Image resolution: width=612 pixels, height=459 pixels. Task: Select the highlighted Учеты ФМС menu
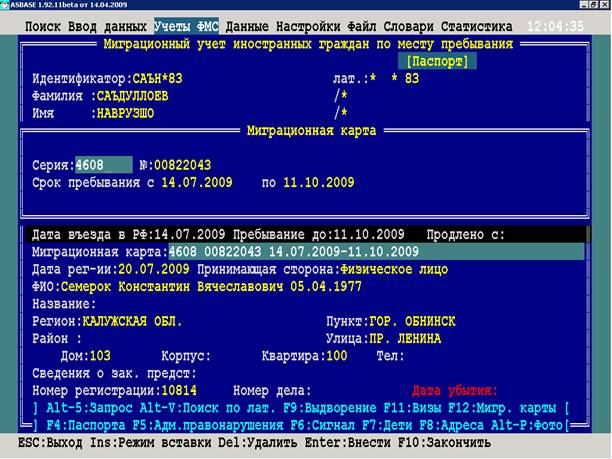click(x=186, y=23)
